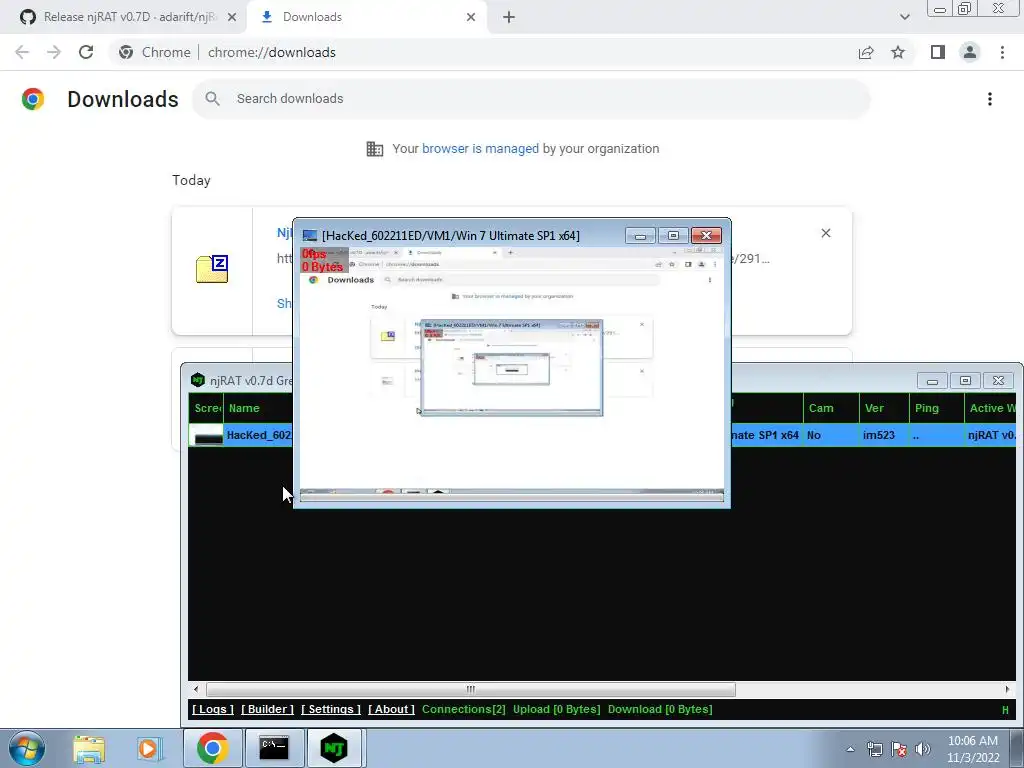Click the remote desktop view of HacKed window
1024x768 pixels.
coord(511,374)
